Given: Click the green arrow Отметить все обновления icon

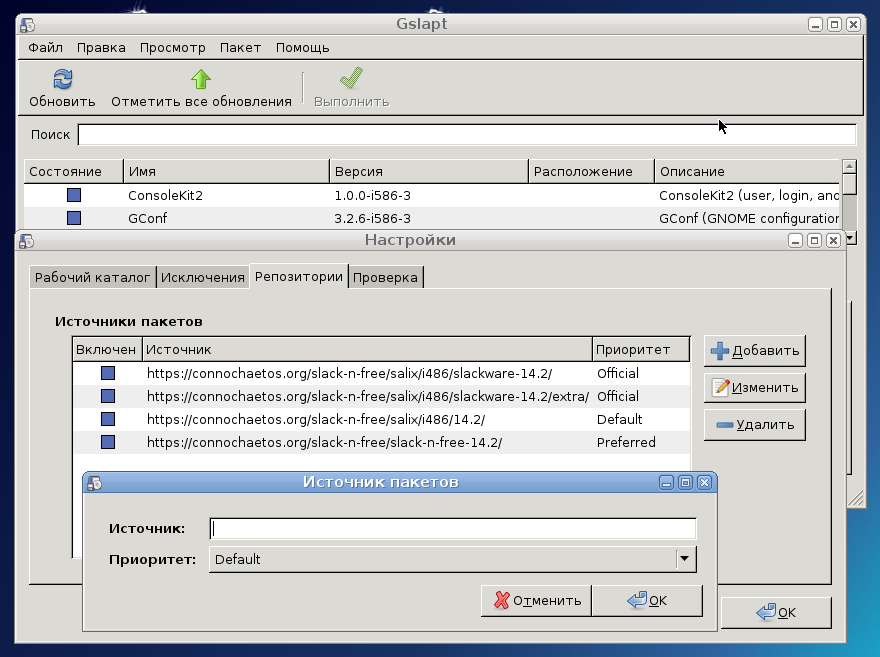Looking at the screenshot, I should pos(200,79).
